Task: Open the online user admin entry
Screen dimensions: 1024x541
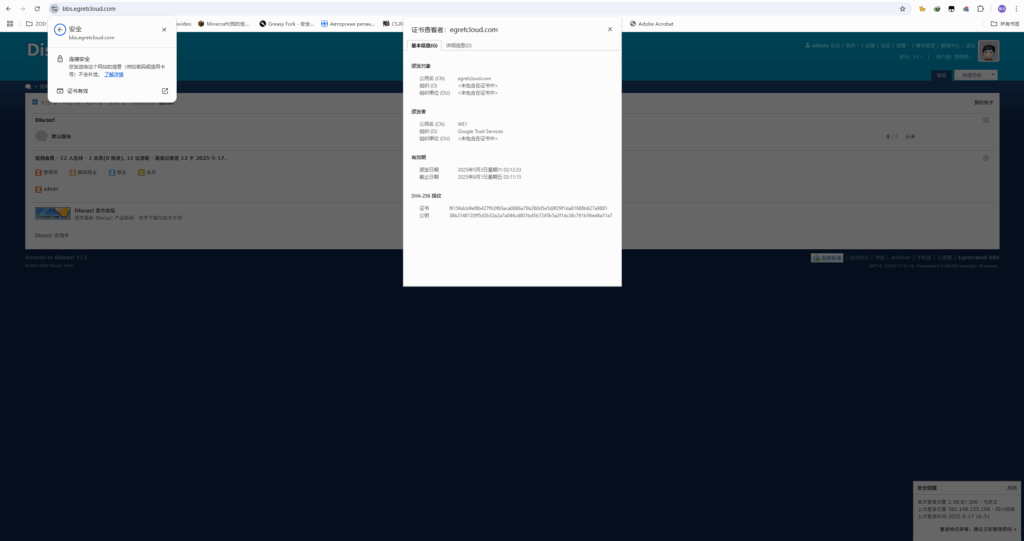Action: pos(50,189)
